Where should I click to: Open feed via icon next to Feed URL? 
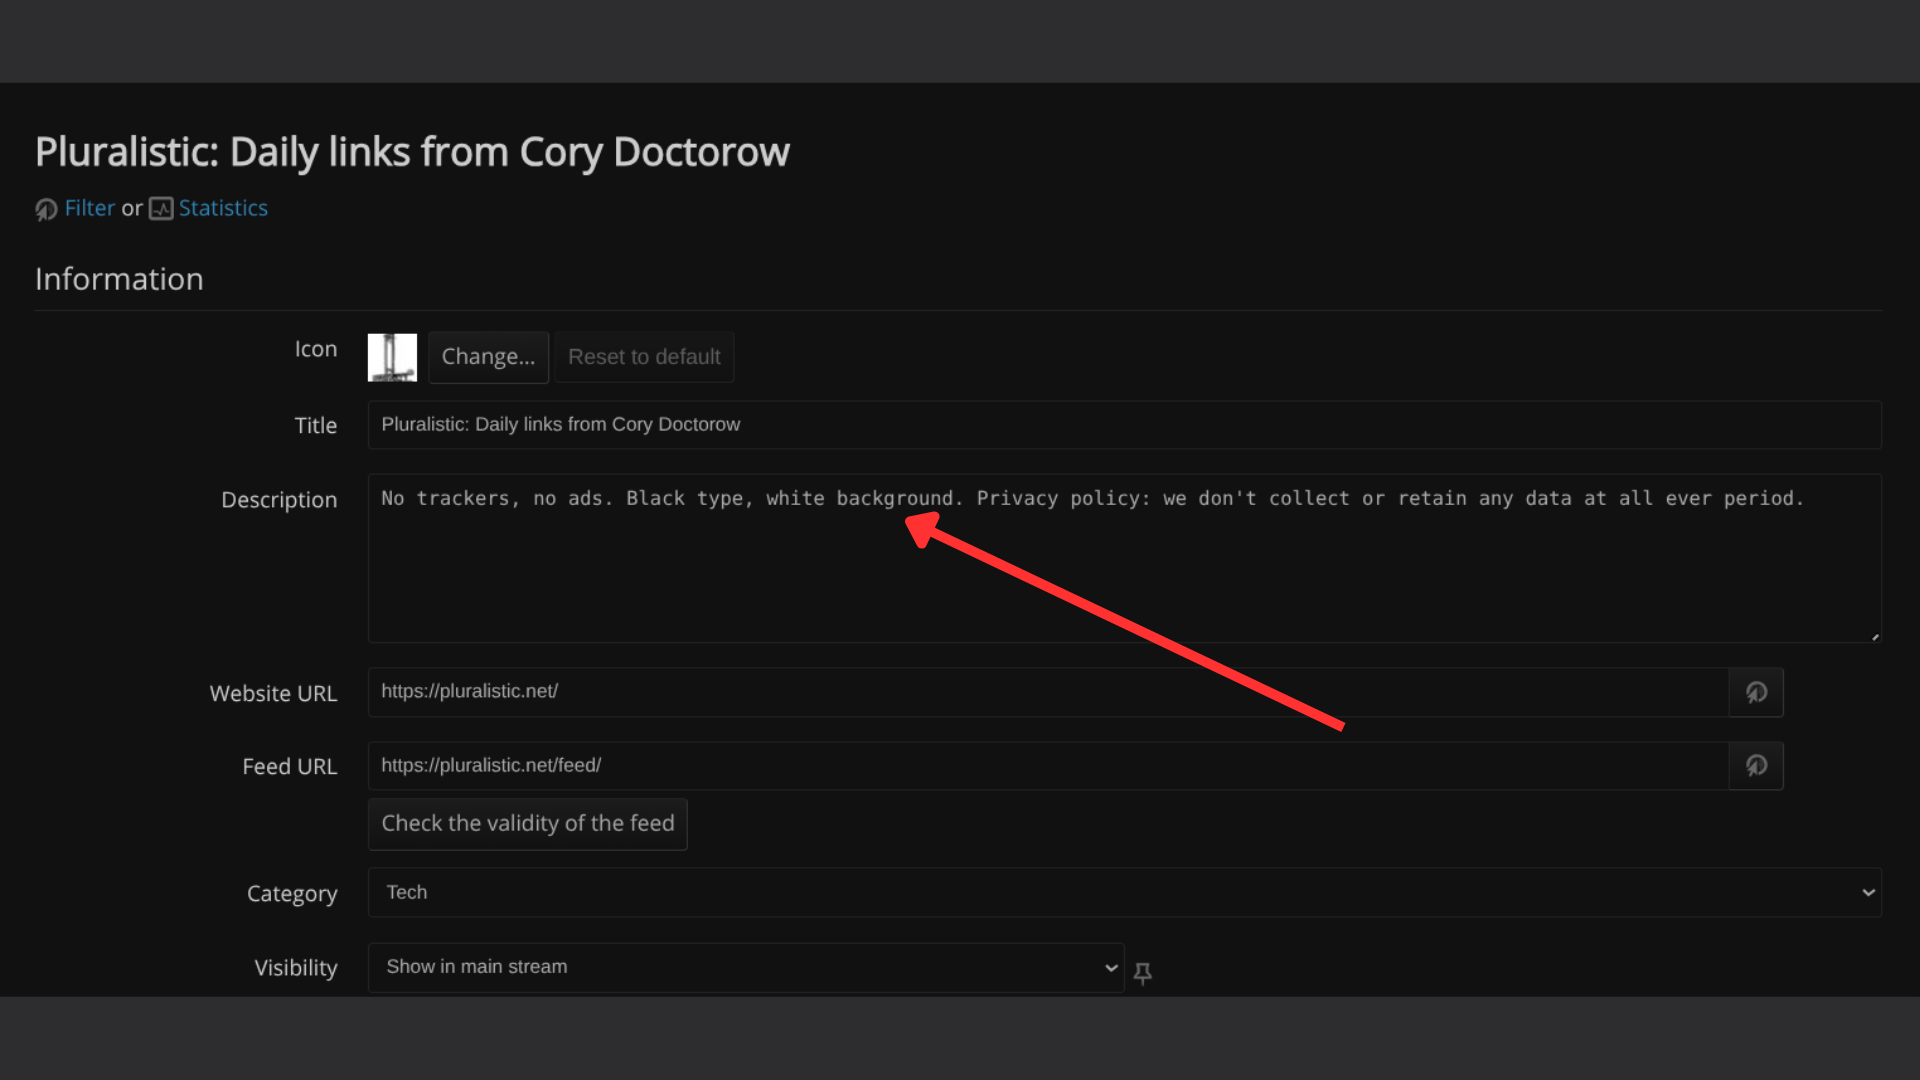coord(1756,766)
